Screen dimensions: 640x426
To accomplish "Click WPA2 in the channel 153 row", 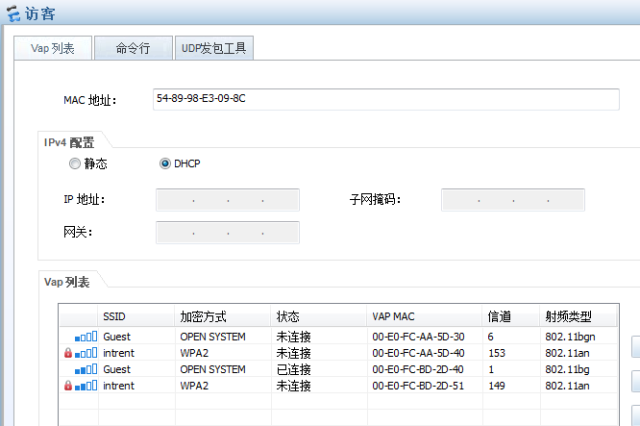I will [194, 353].
